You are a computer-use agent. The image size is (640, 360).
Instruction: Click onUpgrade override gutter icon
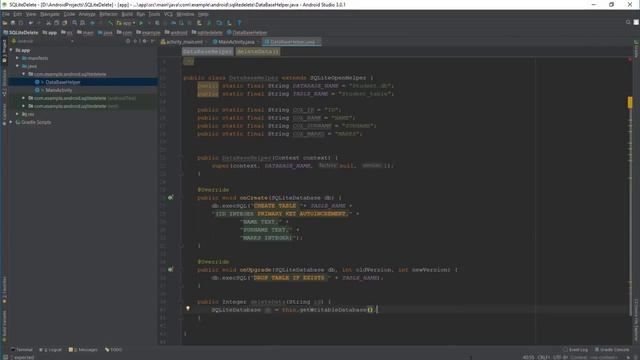click(171, 269)
